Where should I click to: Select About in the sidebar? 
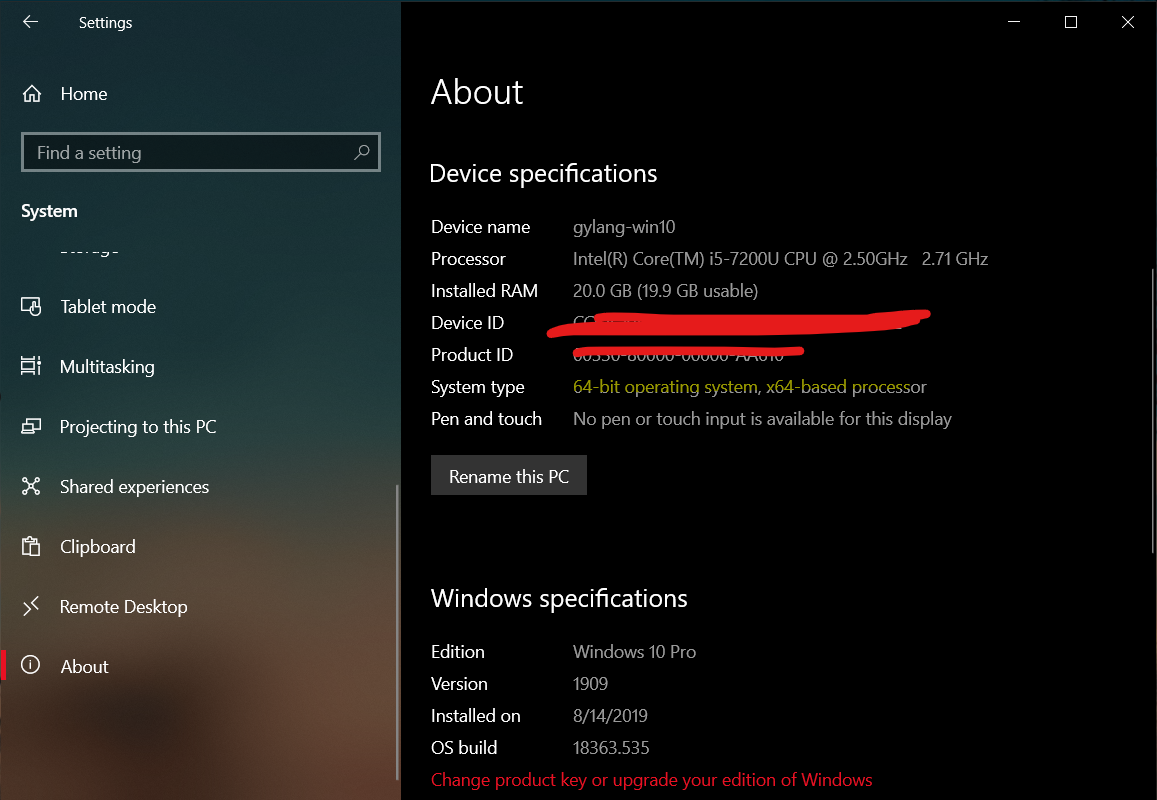click(201, 666)
